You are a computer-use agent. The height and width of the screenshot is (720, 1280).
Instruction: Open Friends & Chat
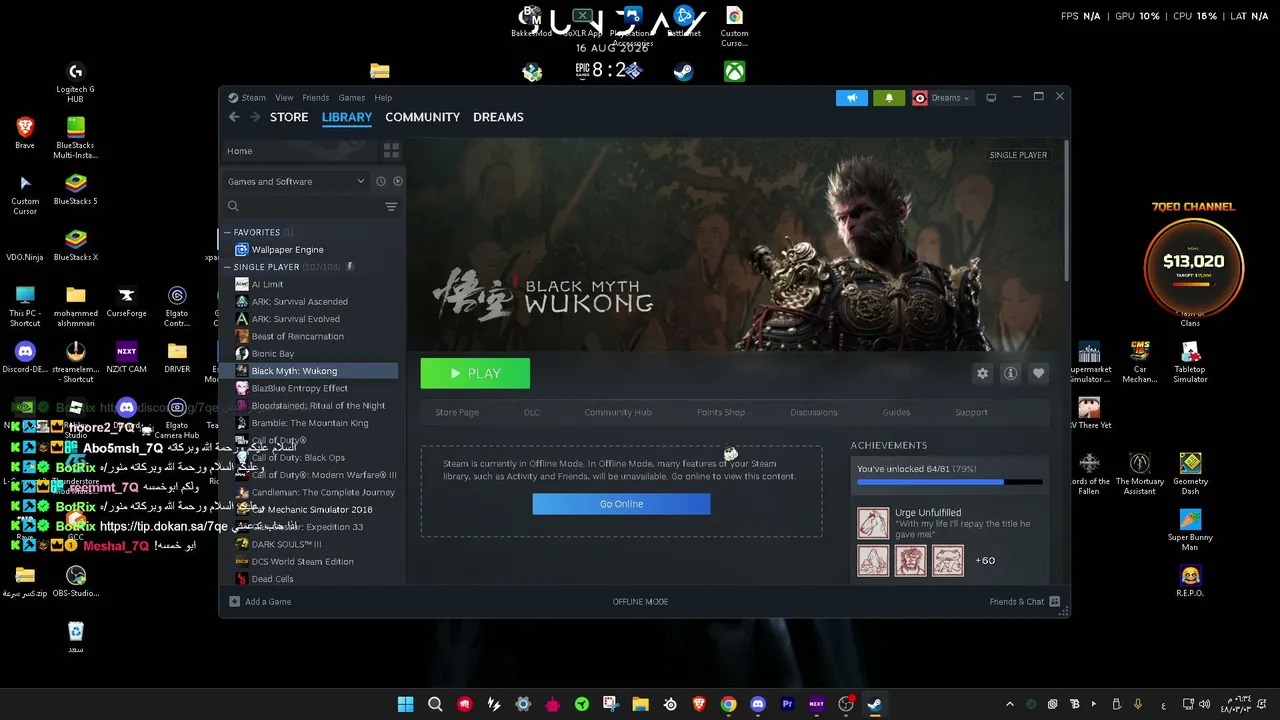(x=1024, y=602)
